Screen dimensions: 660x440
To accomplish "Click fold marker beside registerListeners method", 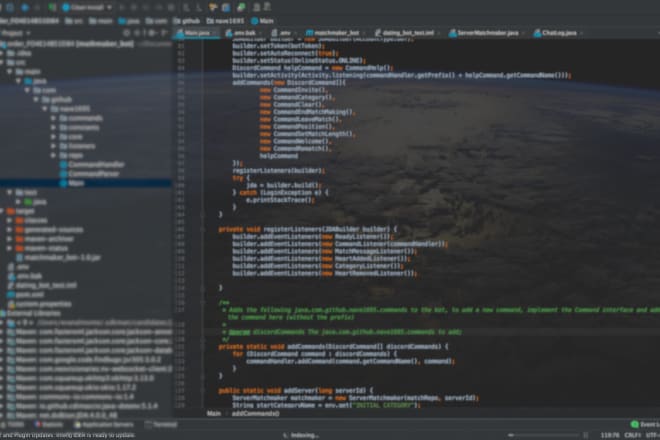I will (202, 229).
